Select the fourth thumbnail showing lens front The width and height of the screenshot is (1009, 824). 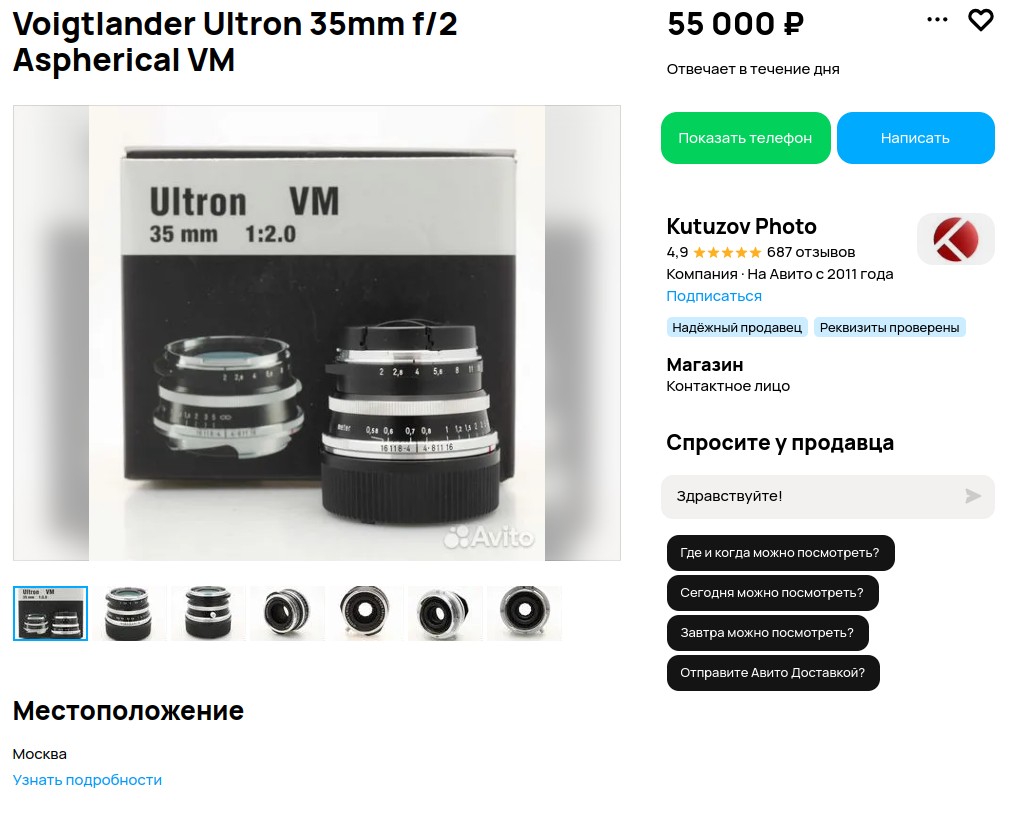coord(288,613)
